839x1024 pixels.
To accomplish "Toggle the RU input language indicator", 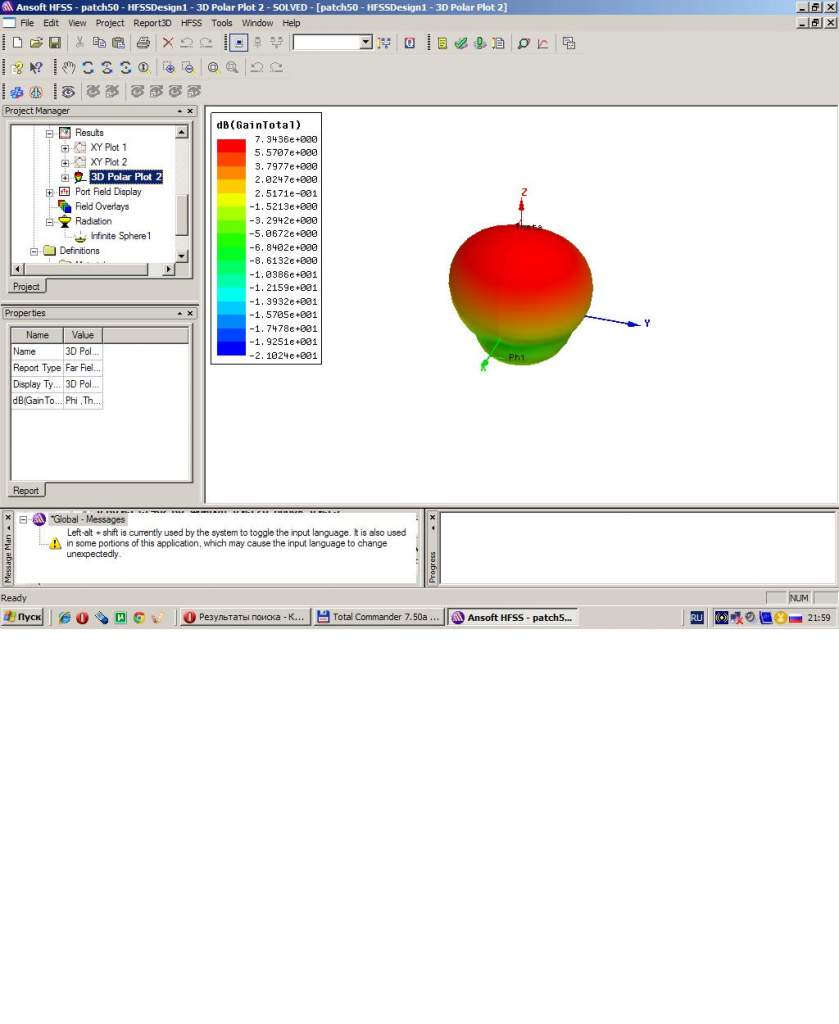I will point(697,617).
